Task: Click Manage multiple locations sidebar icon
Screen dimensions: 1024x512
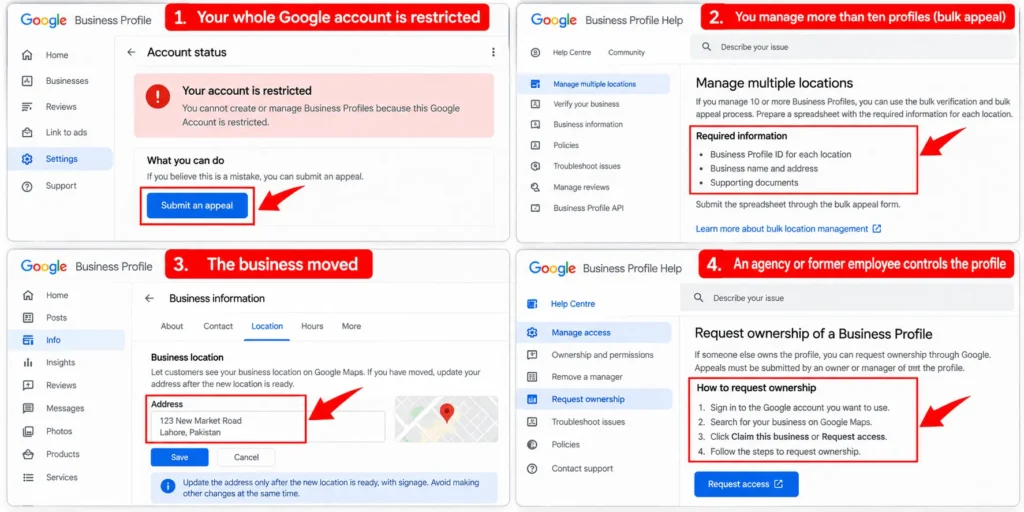Action: click(x=536, y=84)
